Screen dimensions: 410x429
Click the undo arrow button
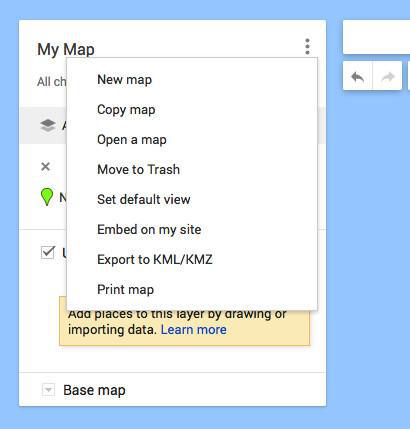(x=357, y=76)
